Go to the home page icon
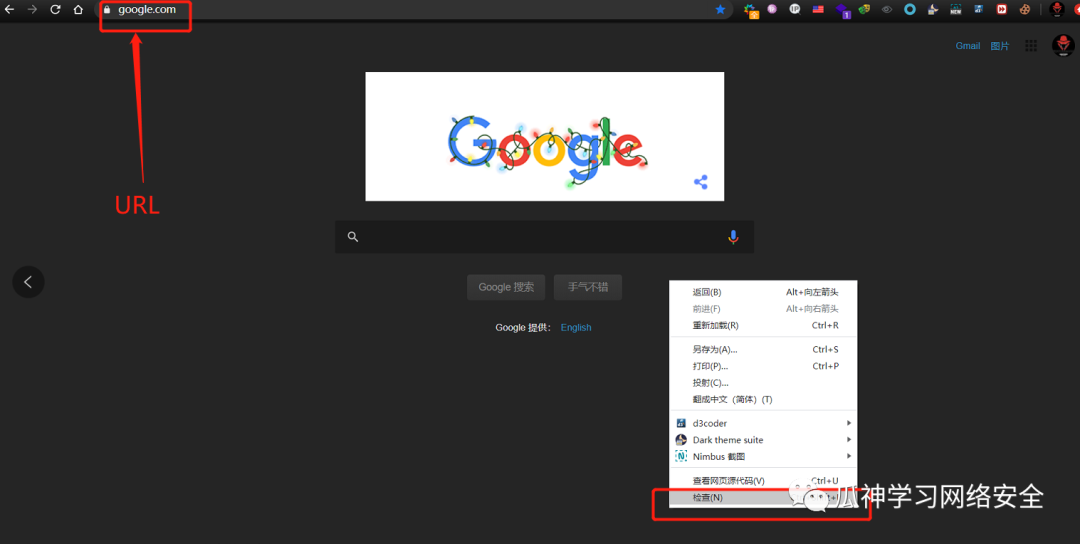The image size is (1080, 544). click(x=79, y=10)
